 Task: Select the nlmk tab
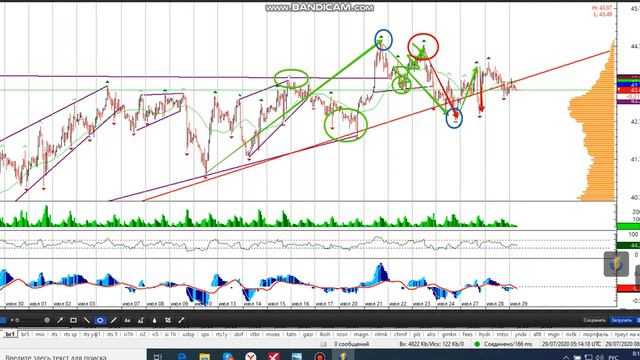(x=381, y=334)
